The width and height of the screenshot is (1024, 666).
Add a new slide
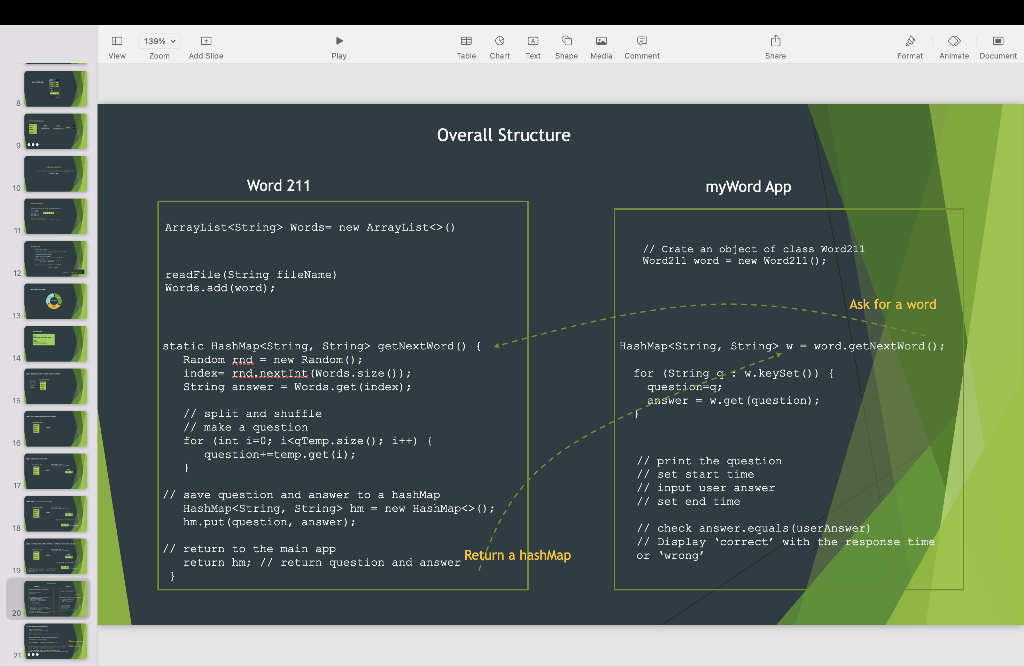(206, 47)
